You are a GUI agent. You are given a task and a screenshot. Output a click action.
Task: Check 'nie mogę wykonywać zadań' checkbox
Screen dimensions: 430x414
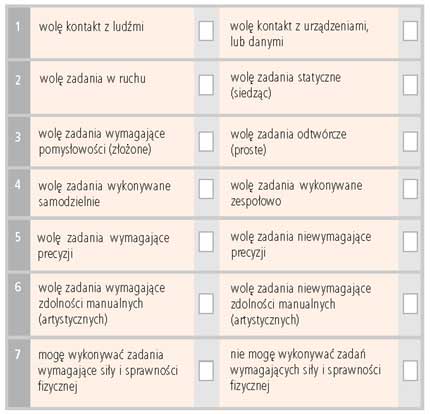pyautogui.click(x=410, y=371)
